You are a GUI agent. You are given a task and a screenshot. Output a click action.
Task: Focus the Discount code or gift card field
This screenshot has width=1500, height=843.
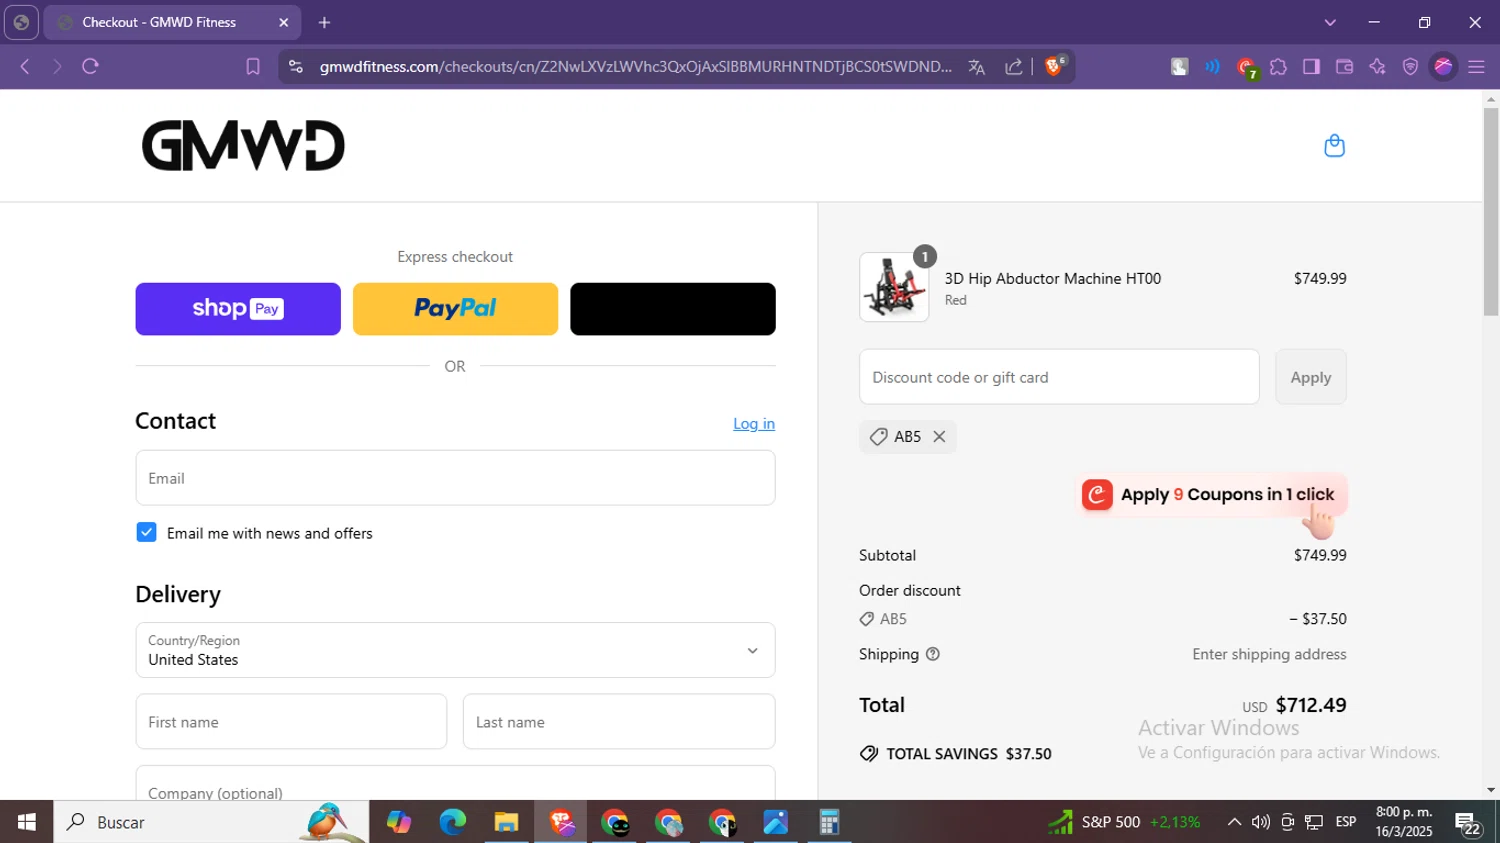(1059, 377)
